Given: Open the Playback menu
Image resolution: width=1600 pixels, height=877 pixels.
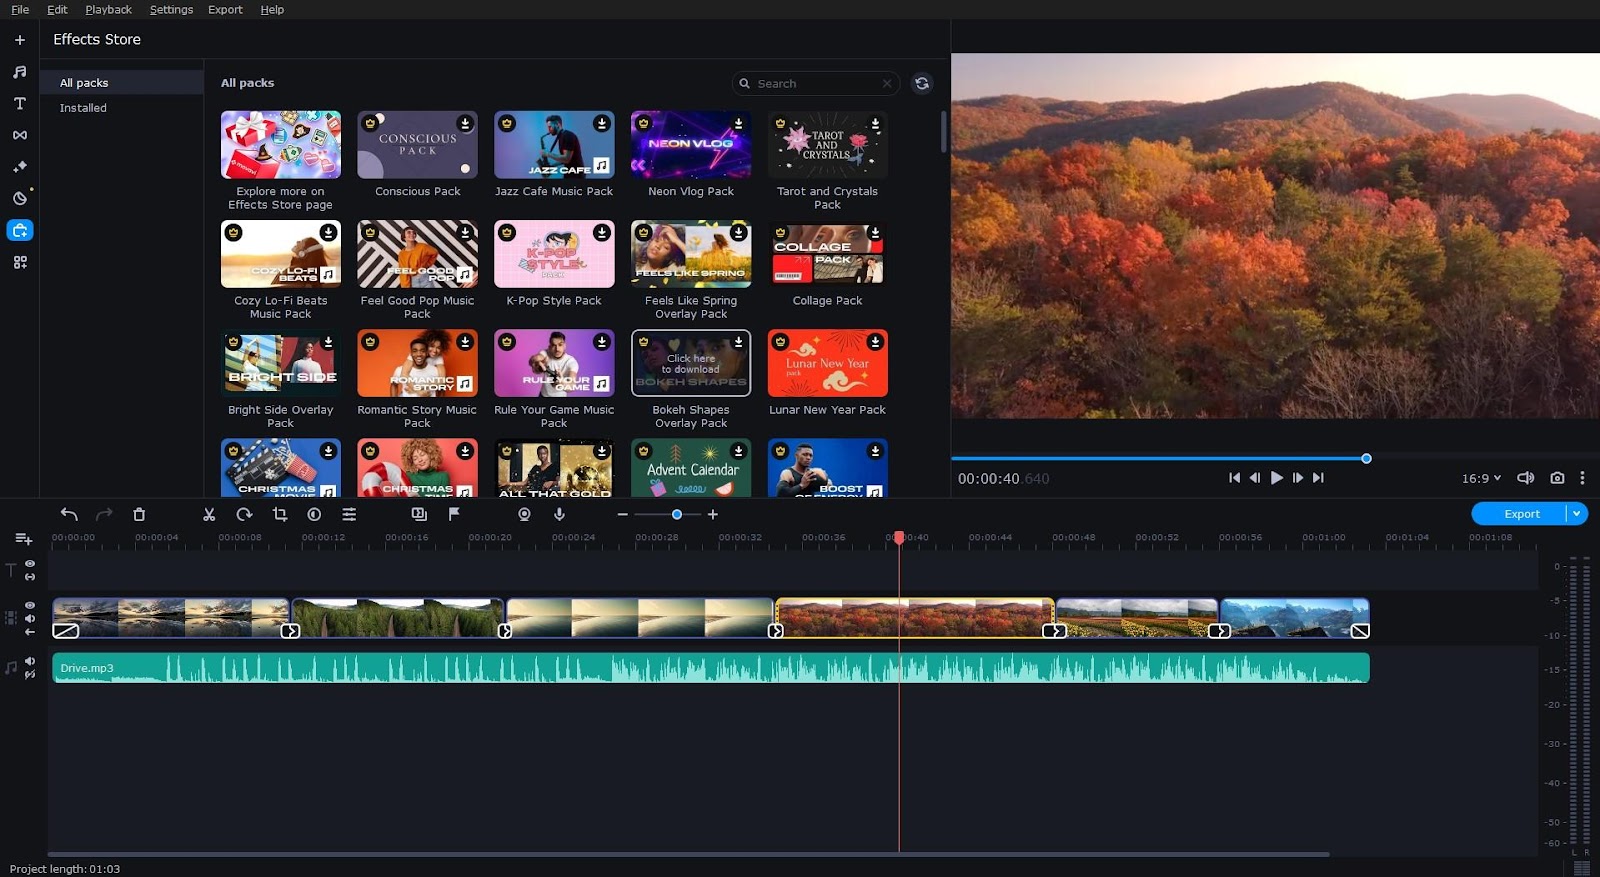Looking at the screenshot, I should click(x=108, y=9).
